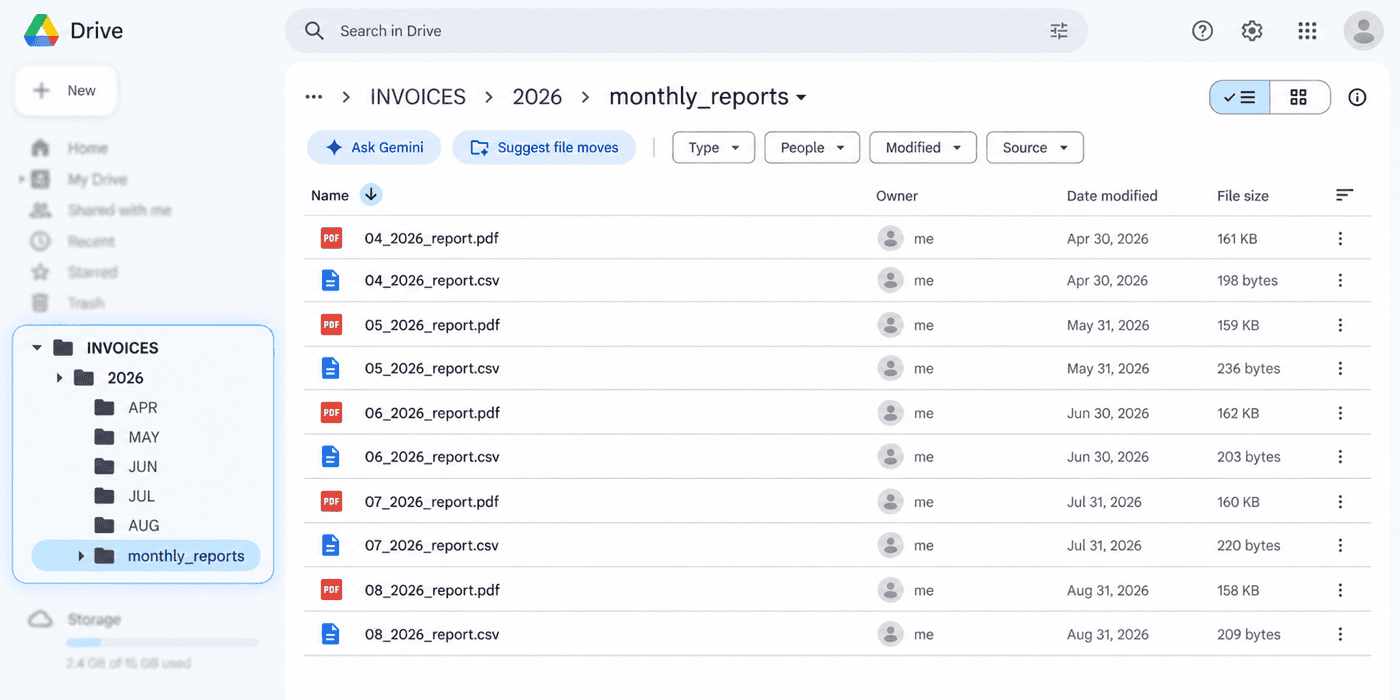
Task: Select file name 07_2026_report.csv
Action: click(432, 546)
